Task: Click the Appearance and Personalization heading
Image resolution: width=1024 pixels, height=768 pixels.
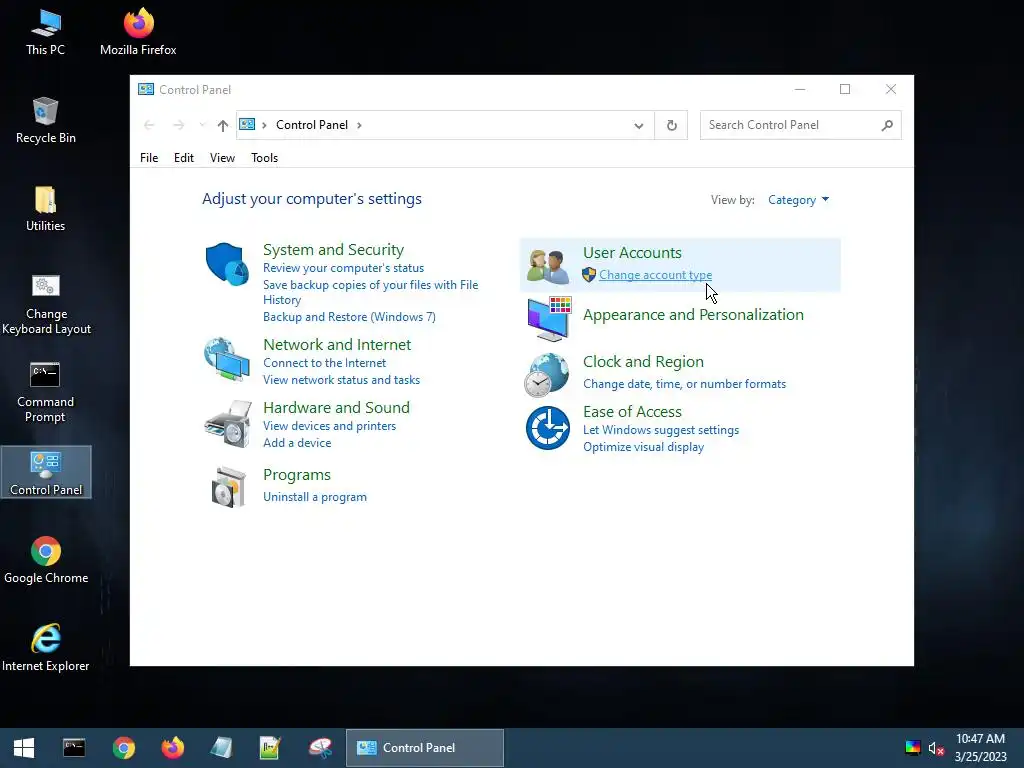Action: pyautogui.click(x=693, y=315)
